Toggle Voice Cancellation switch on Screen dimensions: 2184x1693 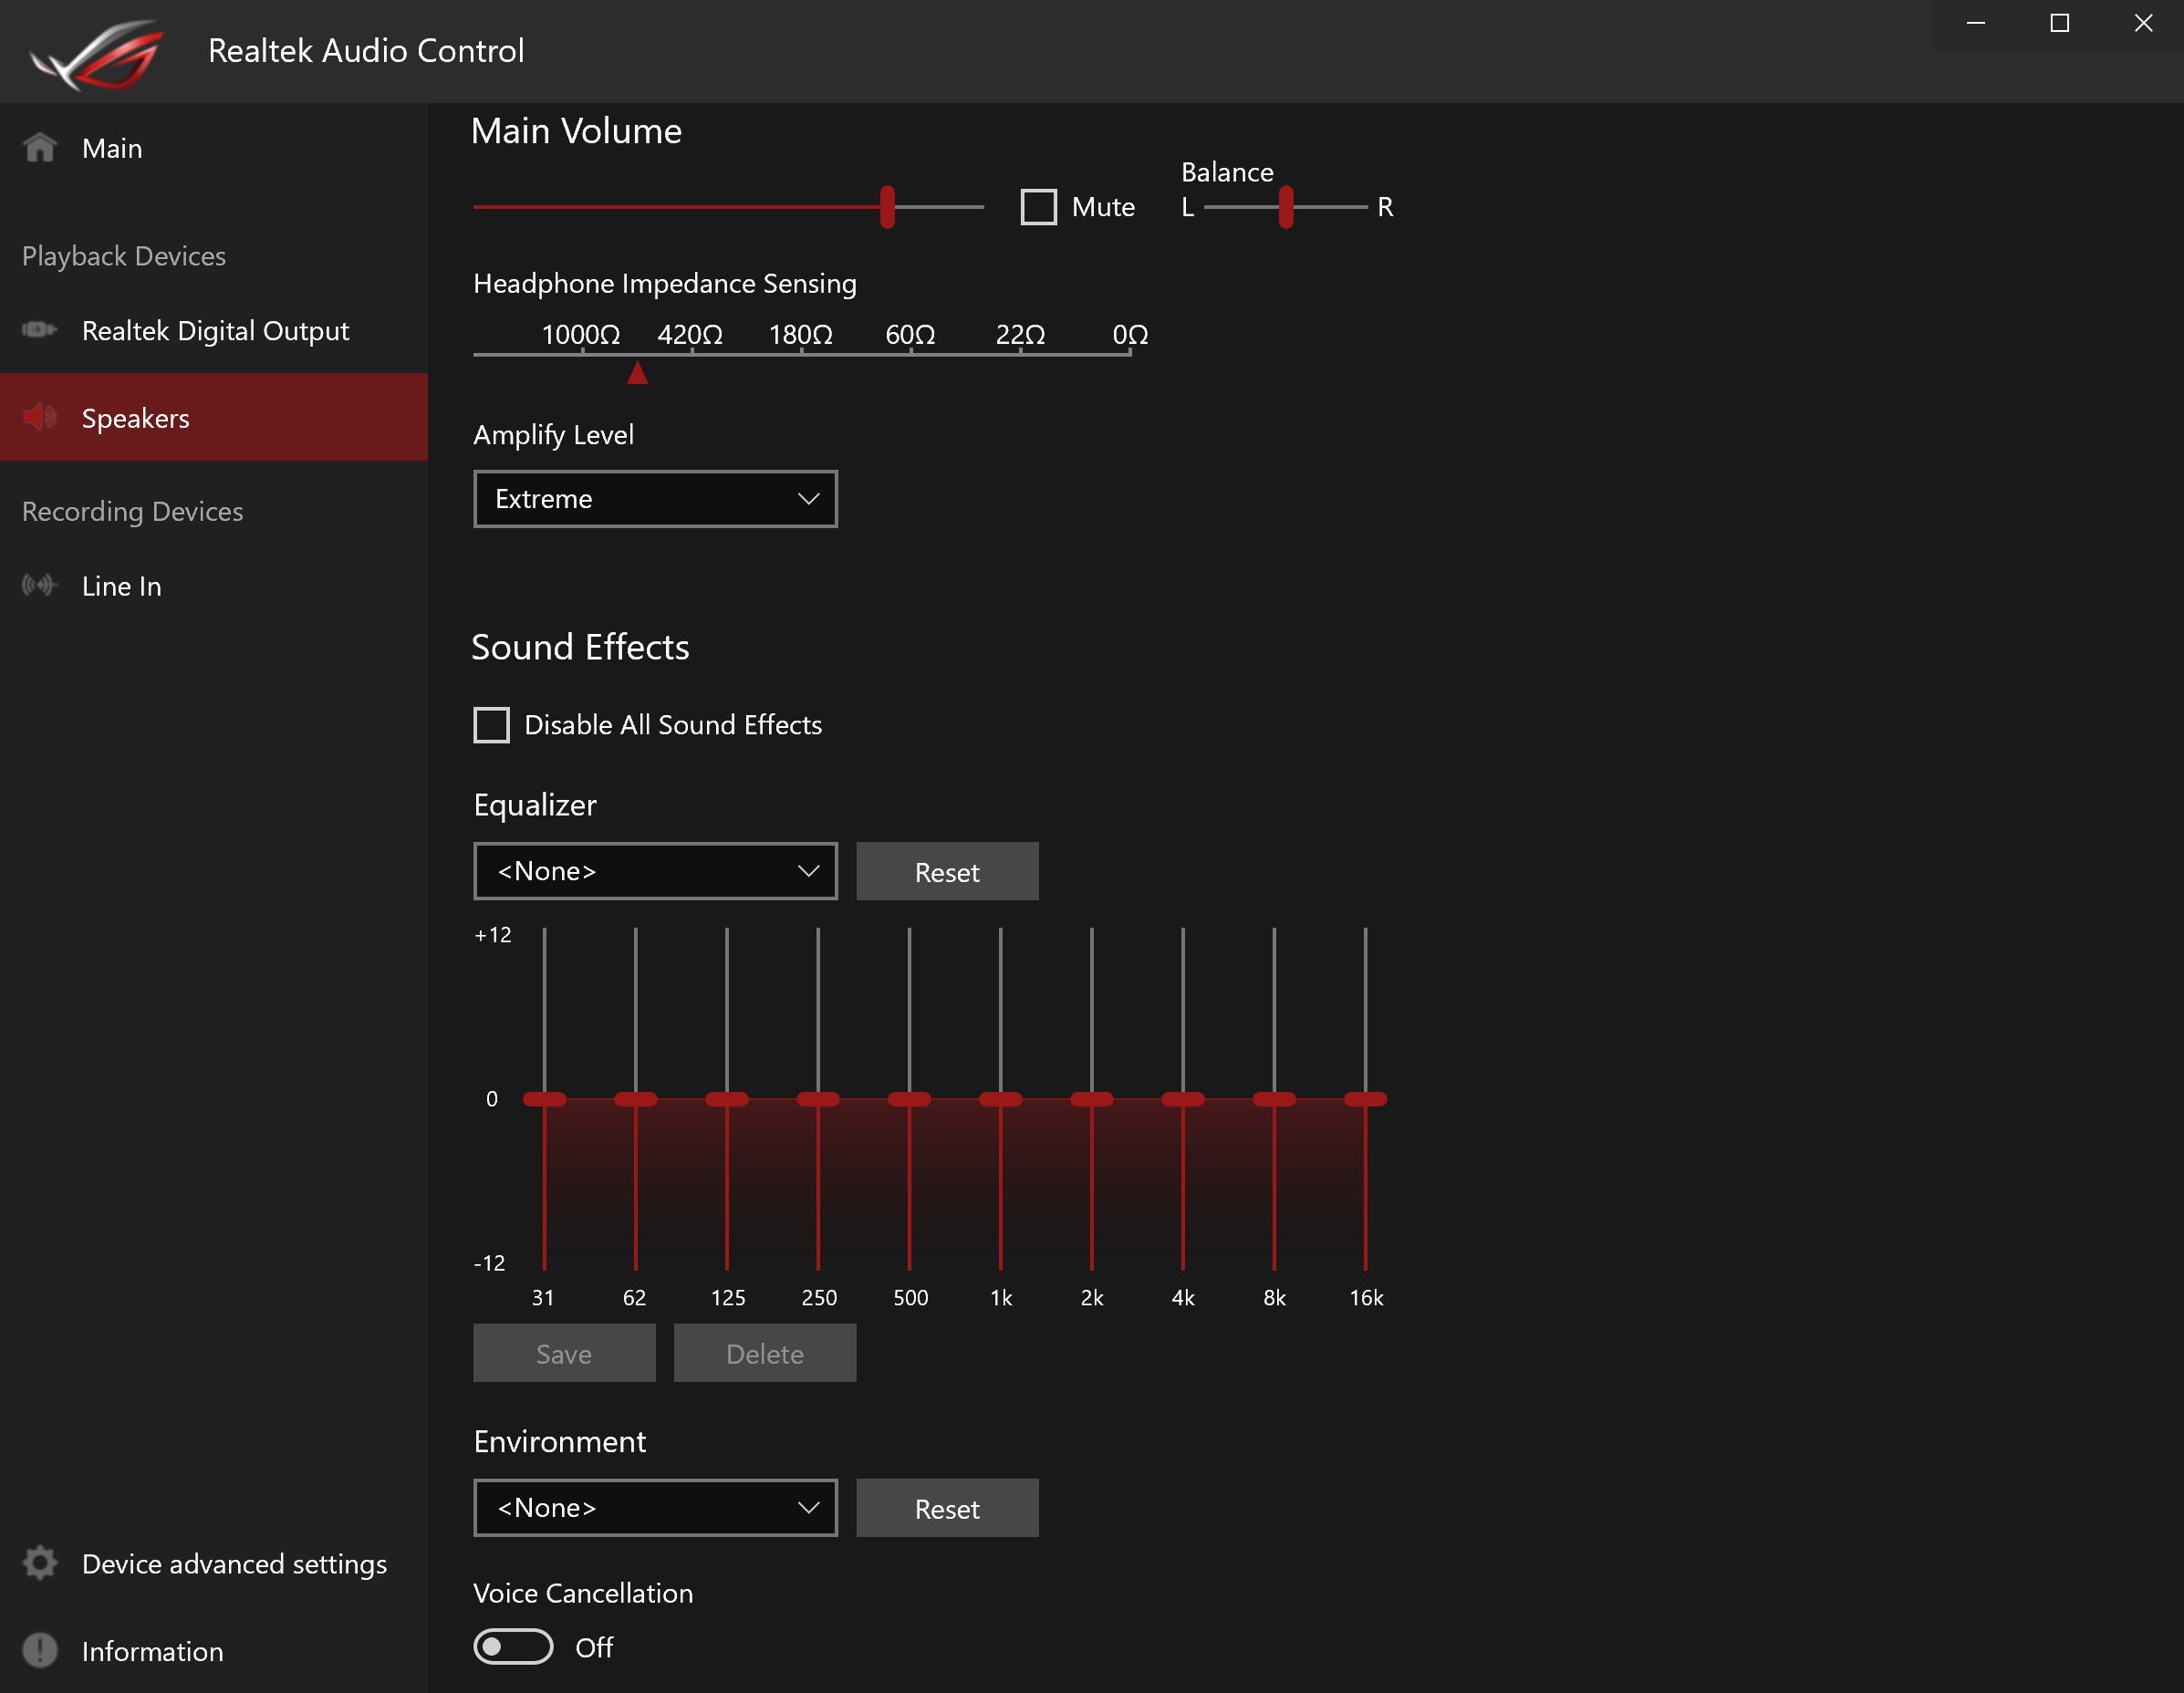click(x=513, y=1647)
